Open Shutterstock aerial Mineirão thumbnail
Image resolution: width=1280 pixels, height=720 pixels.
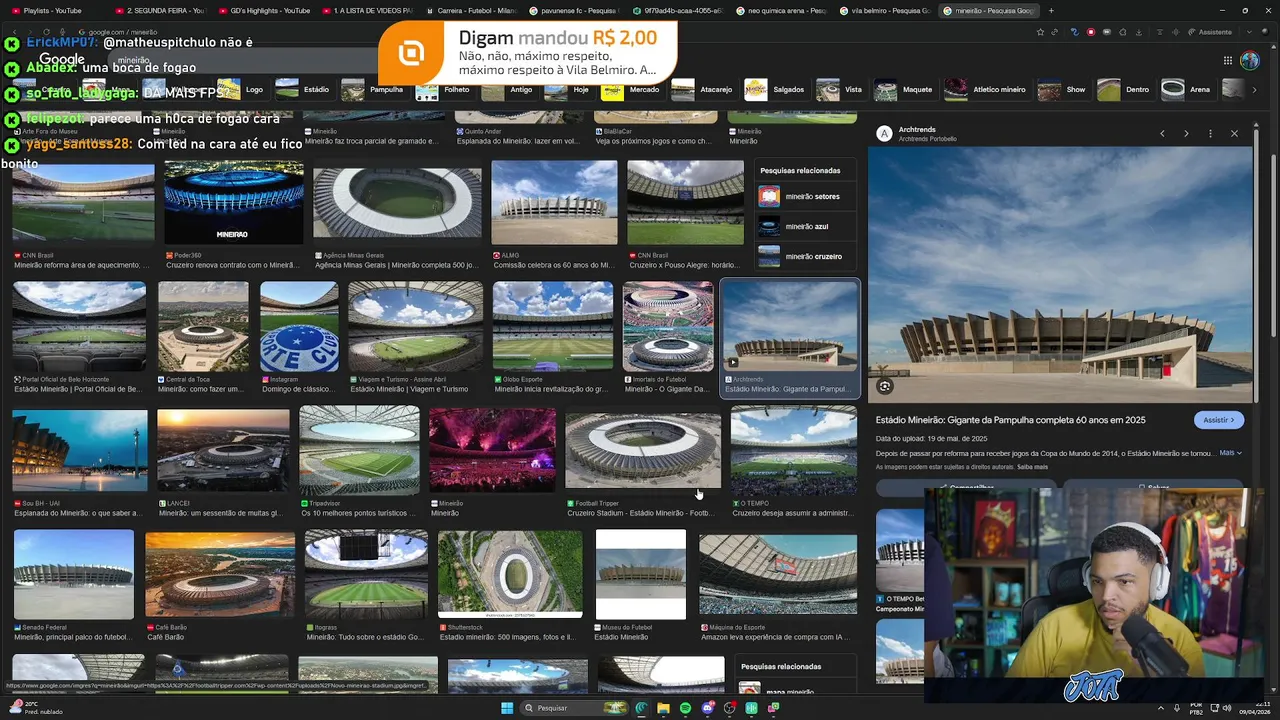click(x=510, y=573)
